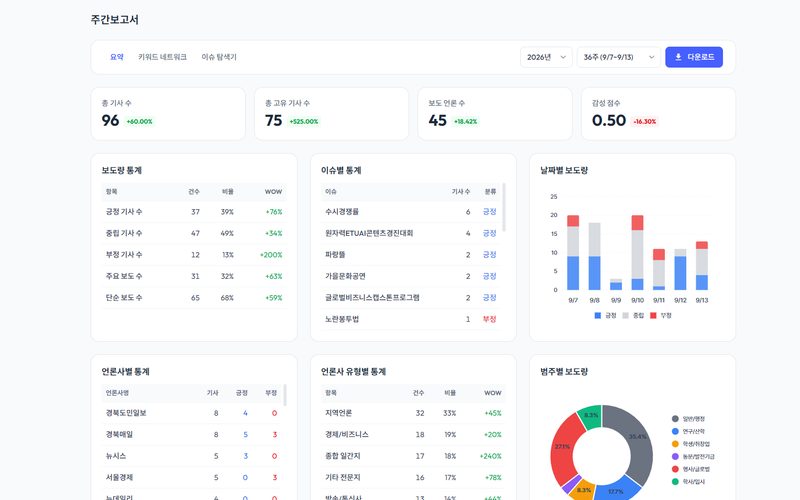The width and height of the screenshot is (800, 500).
Task: Open the 36주 (9/7~9/13) week dropdown
Action: [618, 57]
